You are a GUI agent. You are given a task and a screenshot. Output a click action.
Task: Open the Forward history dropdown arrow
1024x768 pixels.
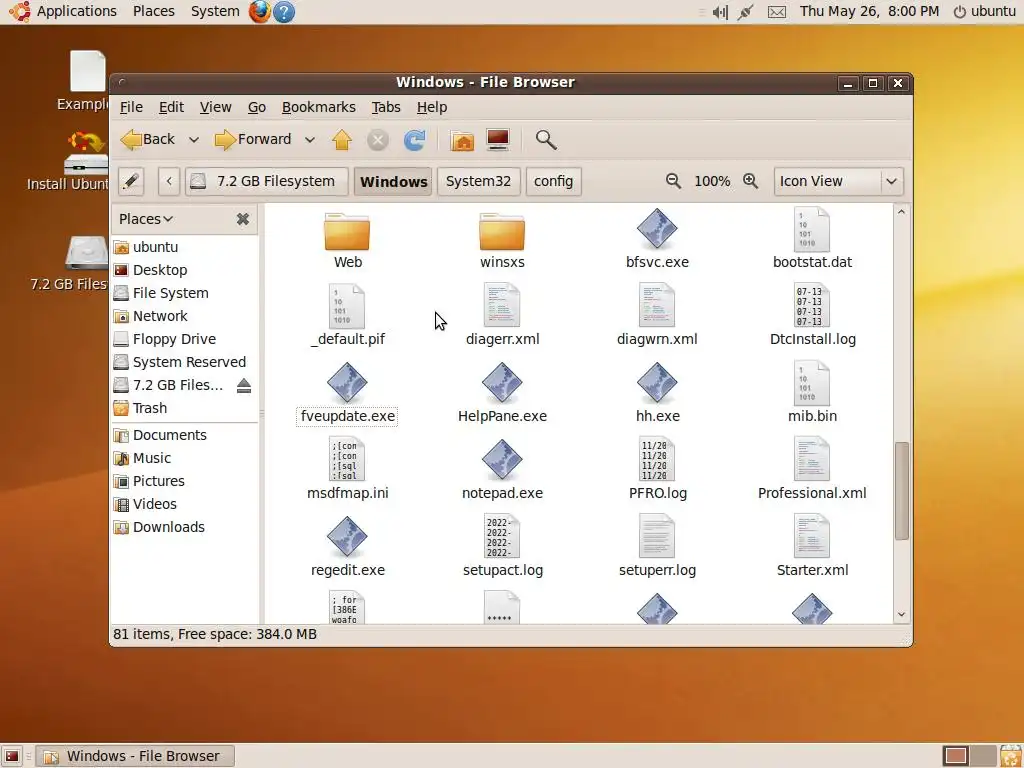click(x=310, y=140)
